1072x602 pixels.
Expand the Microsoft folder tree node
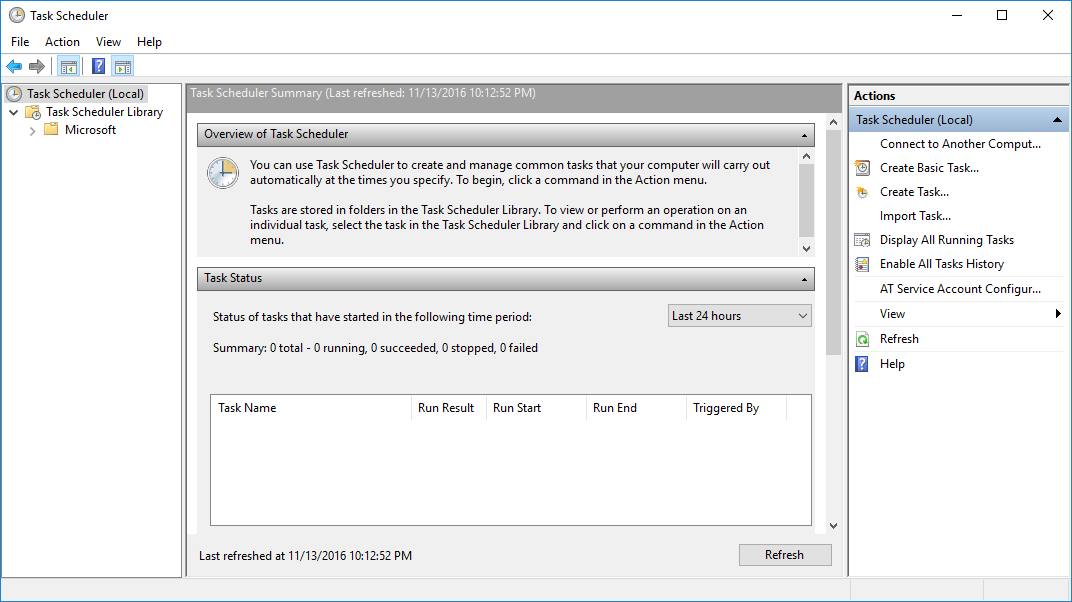[33, 130]
